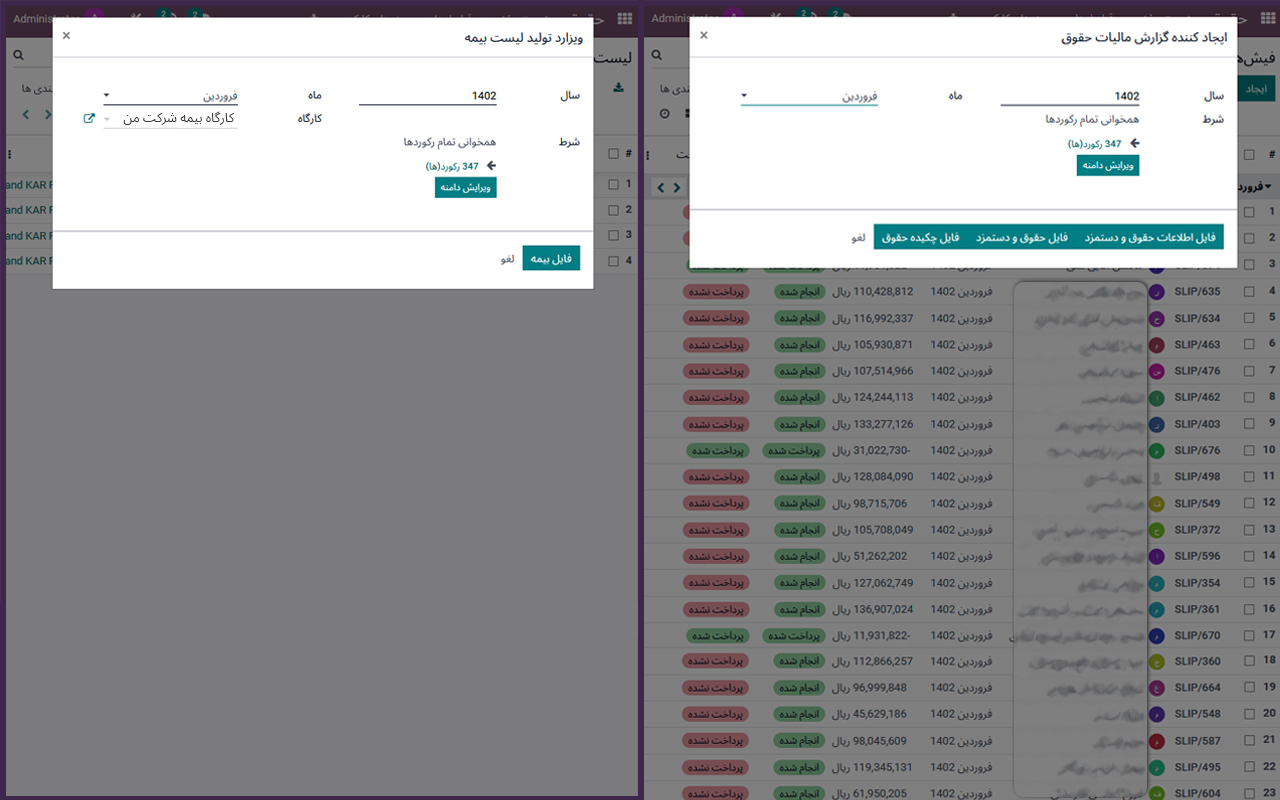
Task: Select the SLIP/676 row checkbox
Action: [x=1249, y=450]
